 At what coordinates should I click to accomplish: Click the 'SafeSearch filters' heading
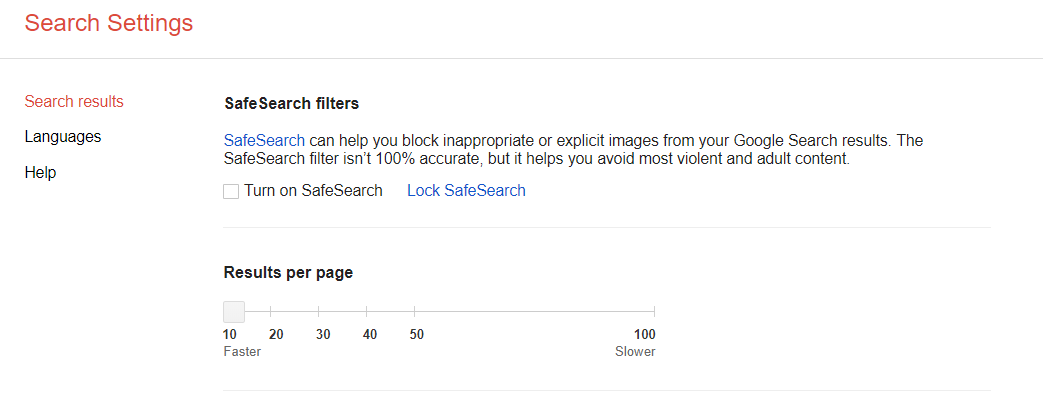291,104
